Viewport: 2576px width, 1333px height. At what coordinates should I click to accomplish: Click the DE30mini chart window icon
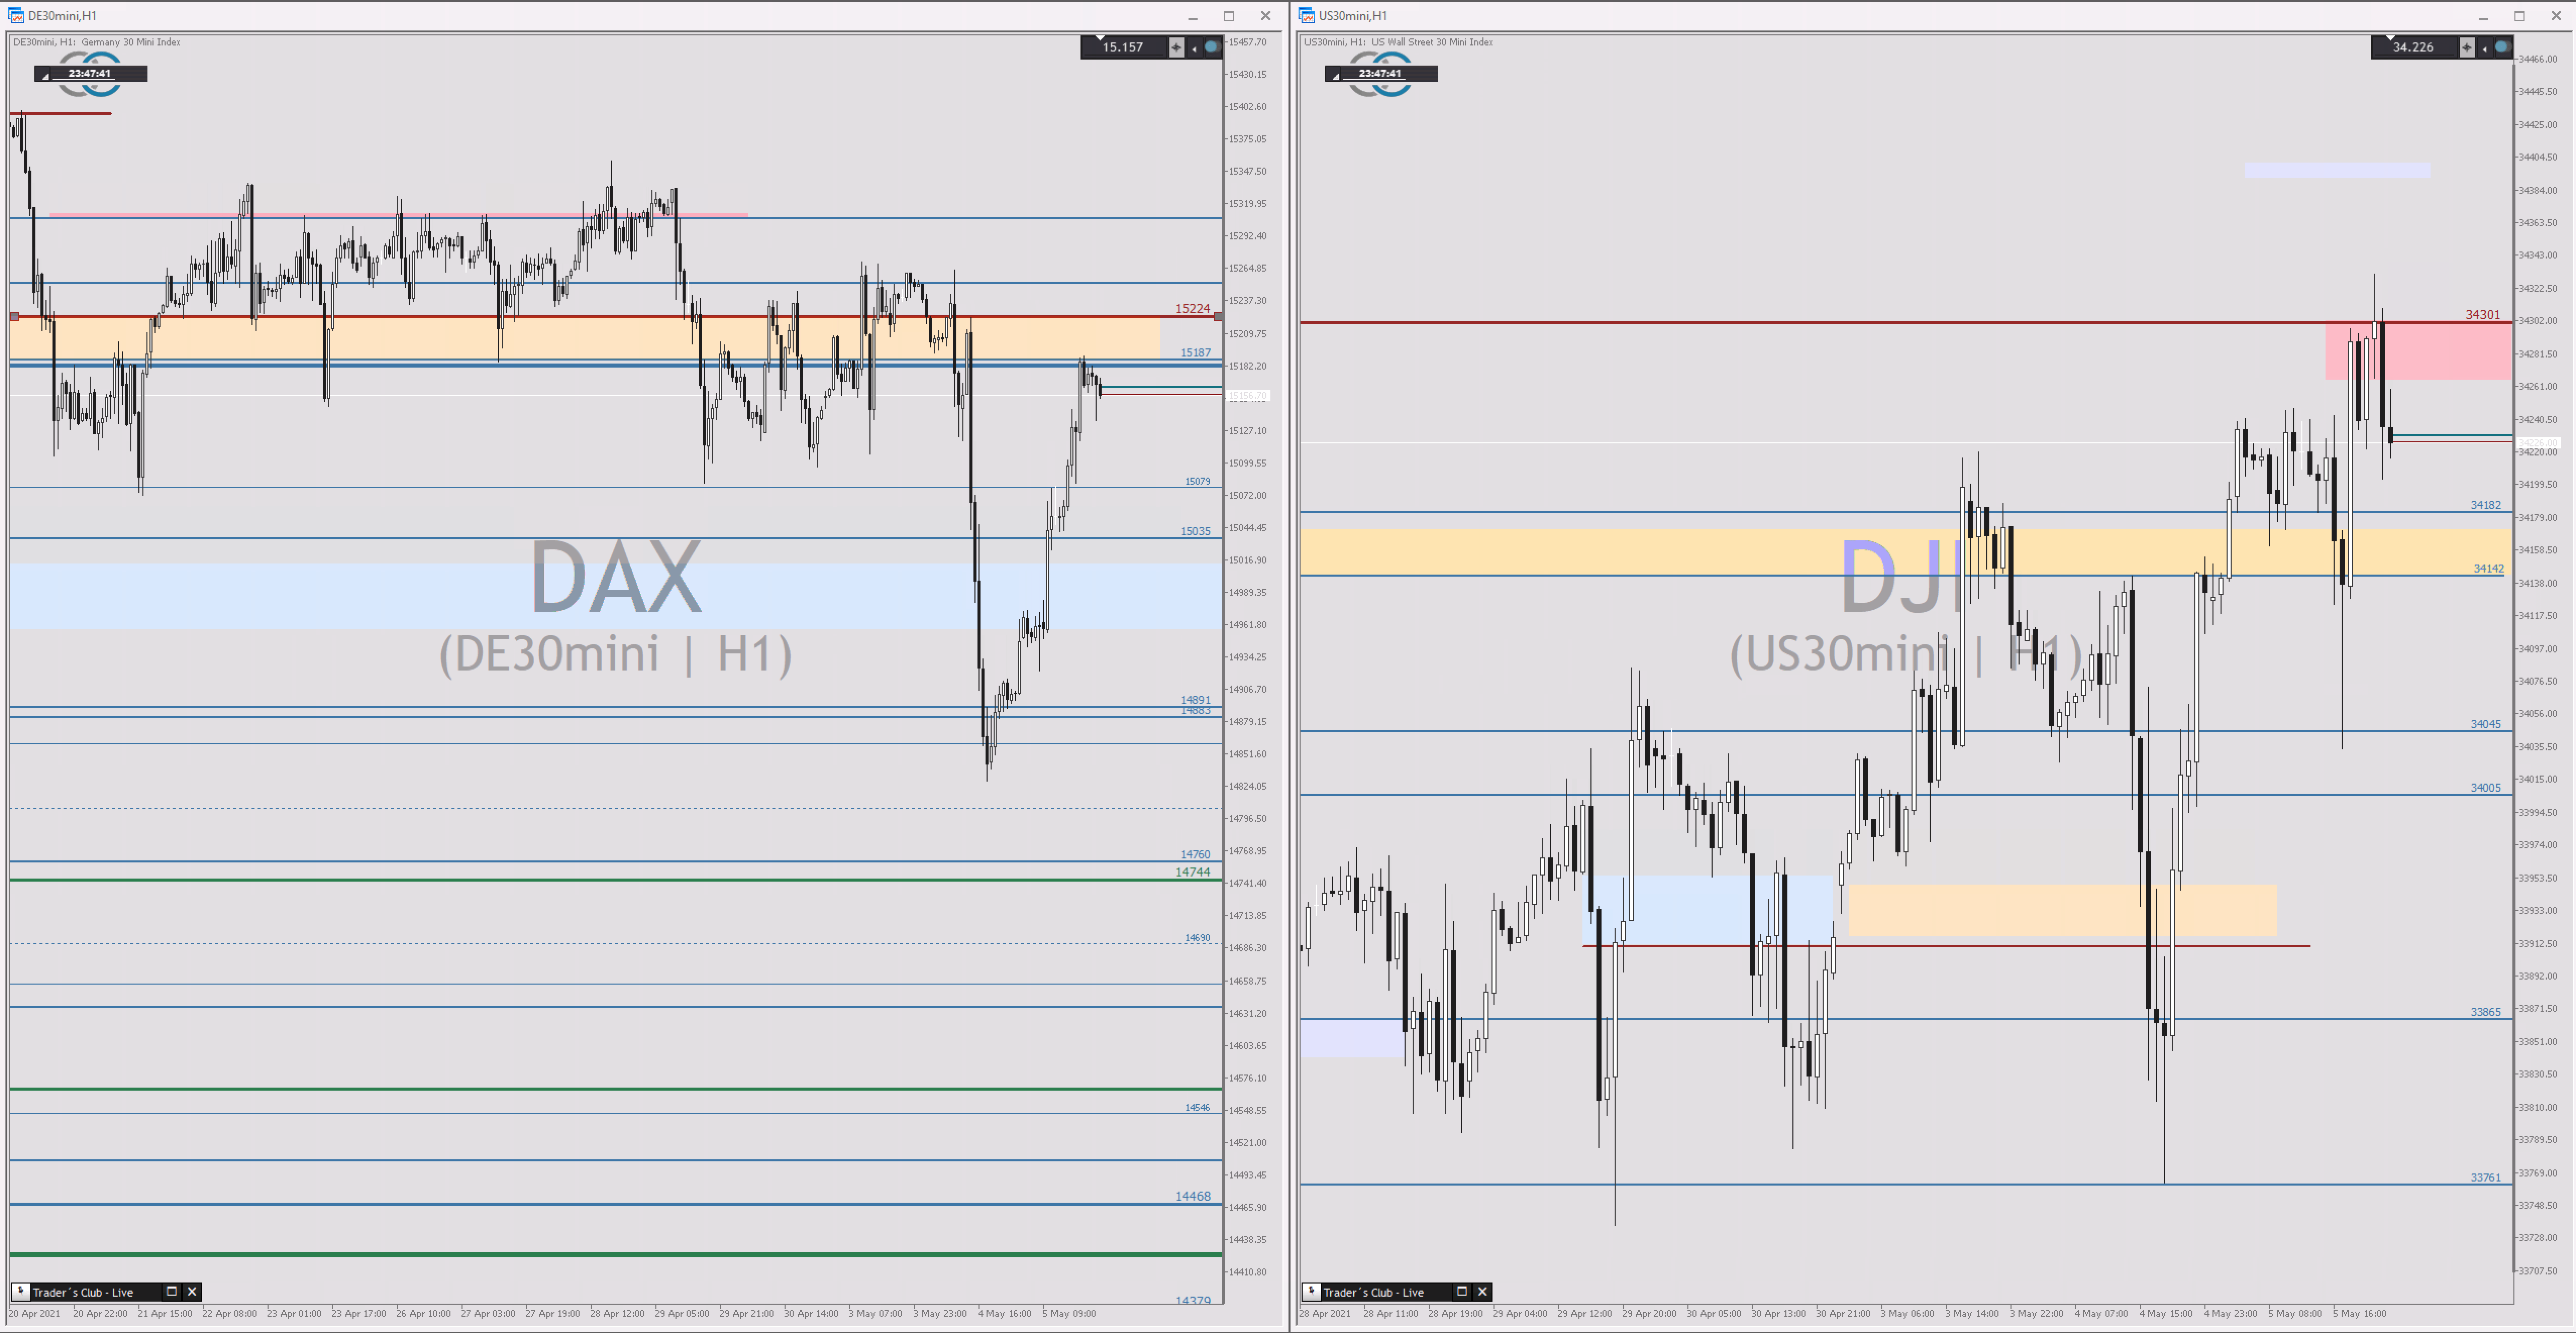point(16,15)
